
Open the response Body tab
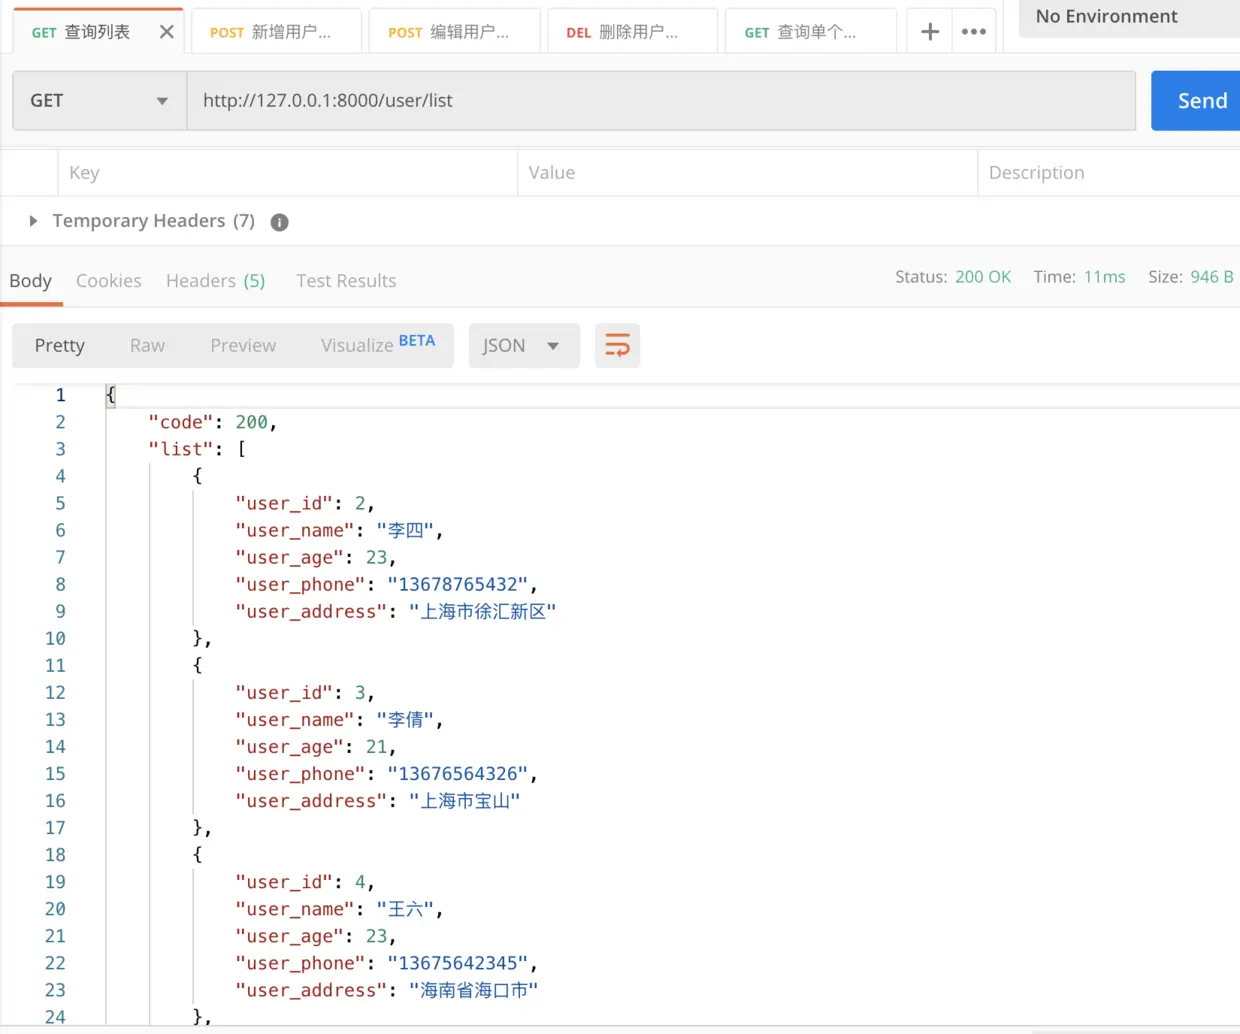pos(31,281)
